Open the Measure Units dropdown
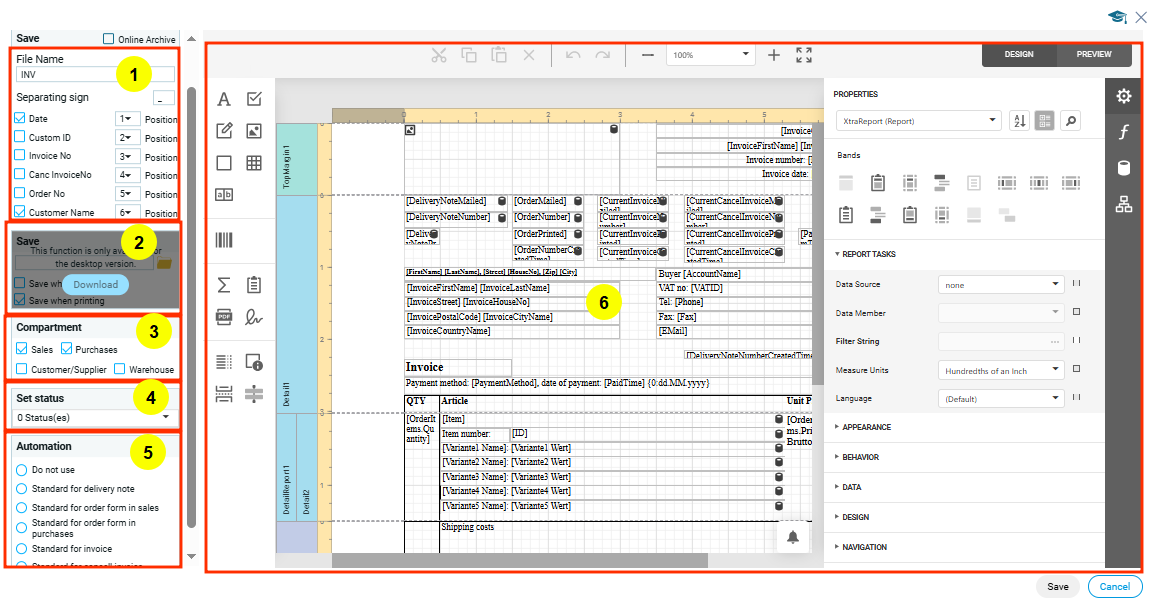Image resolution: width=1156 pixels, height=607 pixels. tap(1001, 370)
